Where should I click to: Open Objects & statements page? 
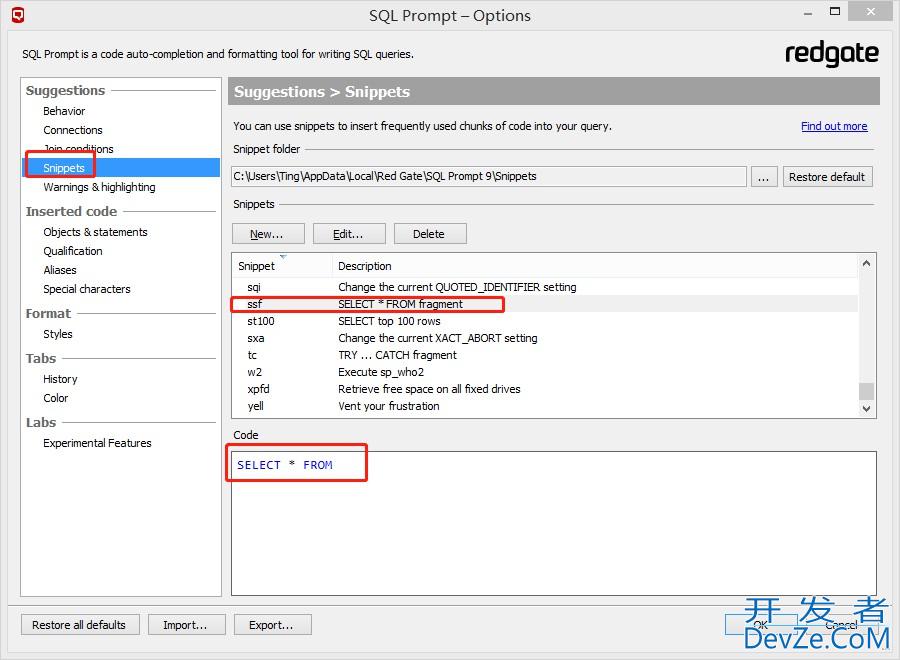[95, 232]
